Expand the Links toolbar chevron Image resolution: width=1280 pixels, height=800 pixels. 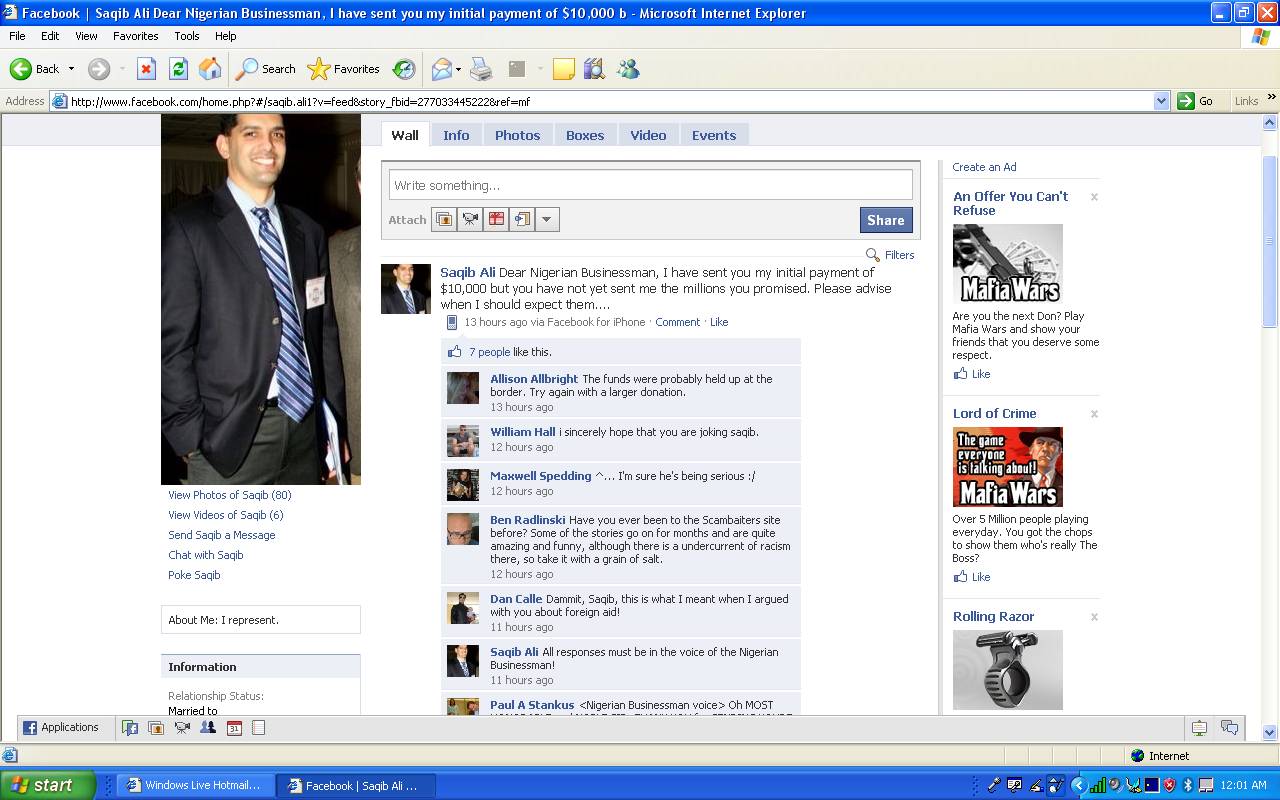(1271, 98)
